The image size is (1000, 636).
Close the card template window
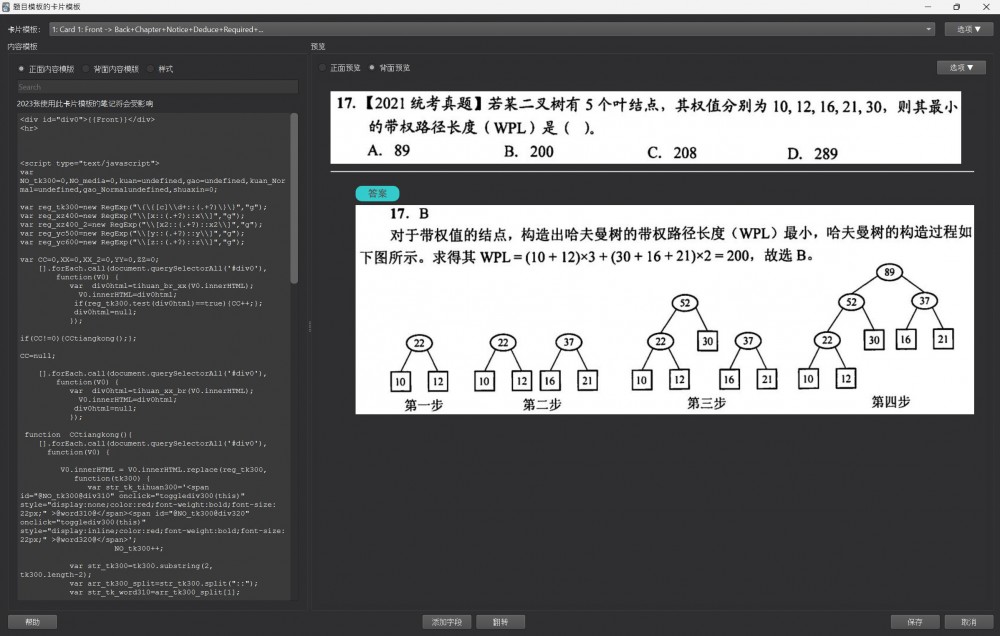tap(985, 6)
